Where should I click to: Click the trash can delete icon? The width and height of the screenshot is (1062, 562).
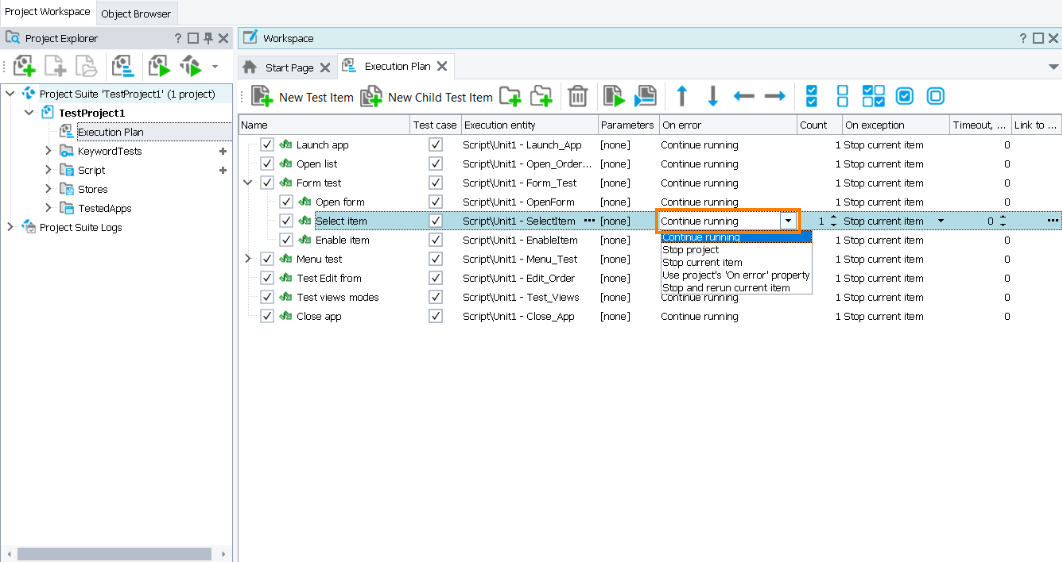tap(577, 96)
